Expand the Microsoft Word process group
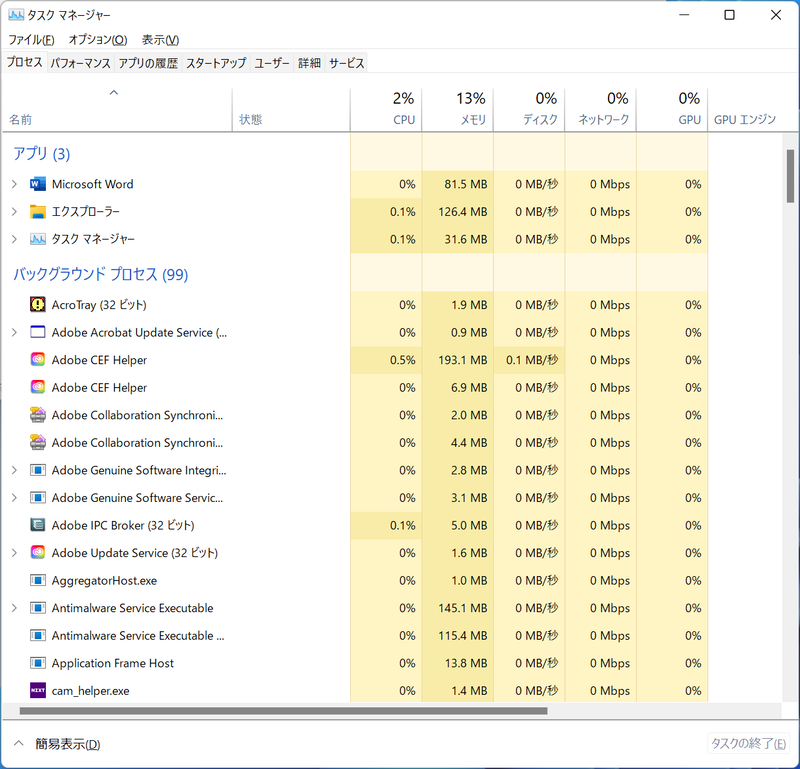The image size is (800, 769). click(x=14, y=184)
